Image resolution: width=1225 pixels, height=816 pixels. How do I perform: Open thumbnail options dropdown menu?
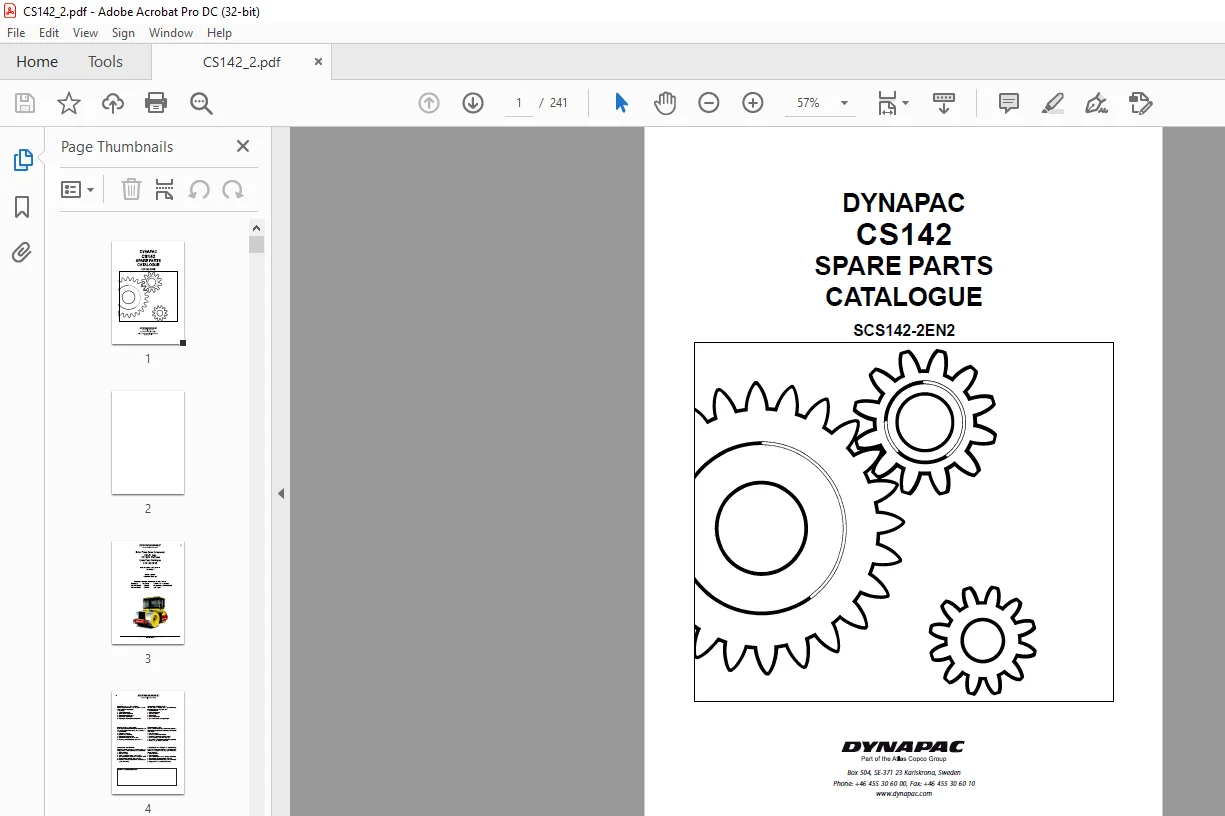pyautogui.click(x=78, y=189)
